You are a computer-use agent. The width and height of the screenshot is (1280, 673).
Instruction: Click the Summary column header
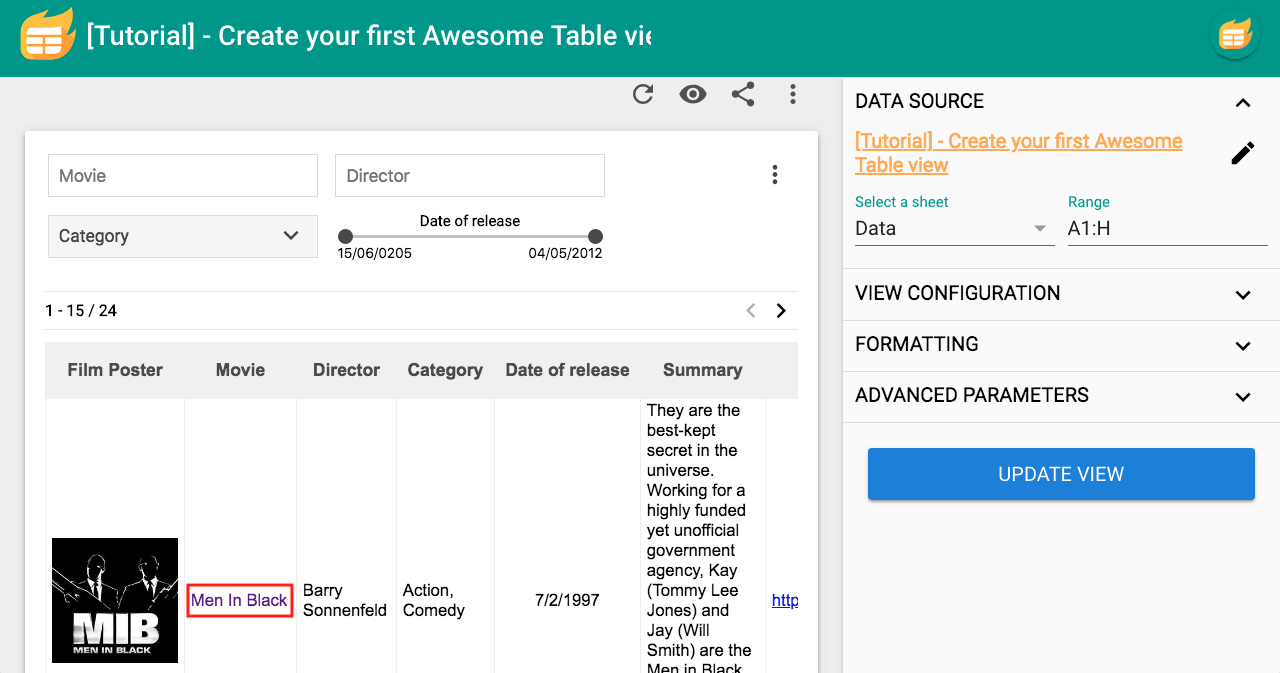pos(702,370)
